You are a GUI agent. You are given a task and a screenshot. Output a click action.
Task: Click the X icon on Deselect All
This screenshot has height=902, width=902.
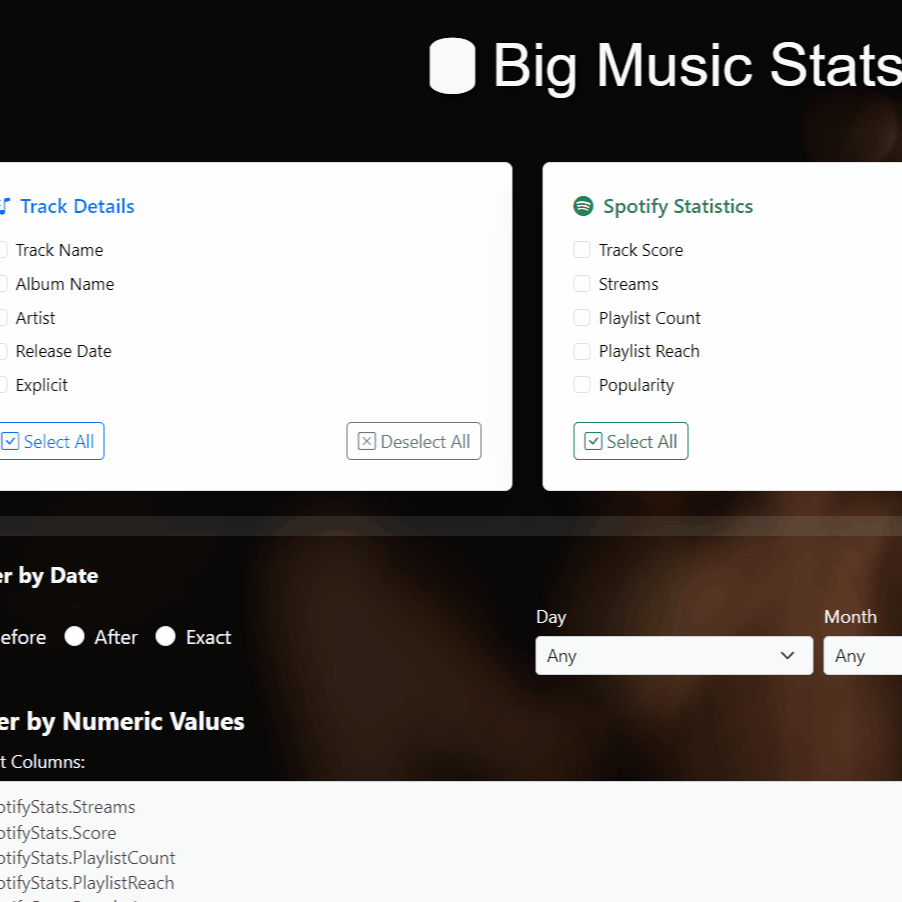pos(367,442)
